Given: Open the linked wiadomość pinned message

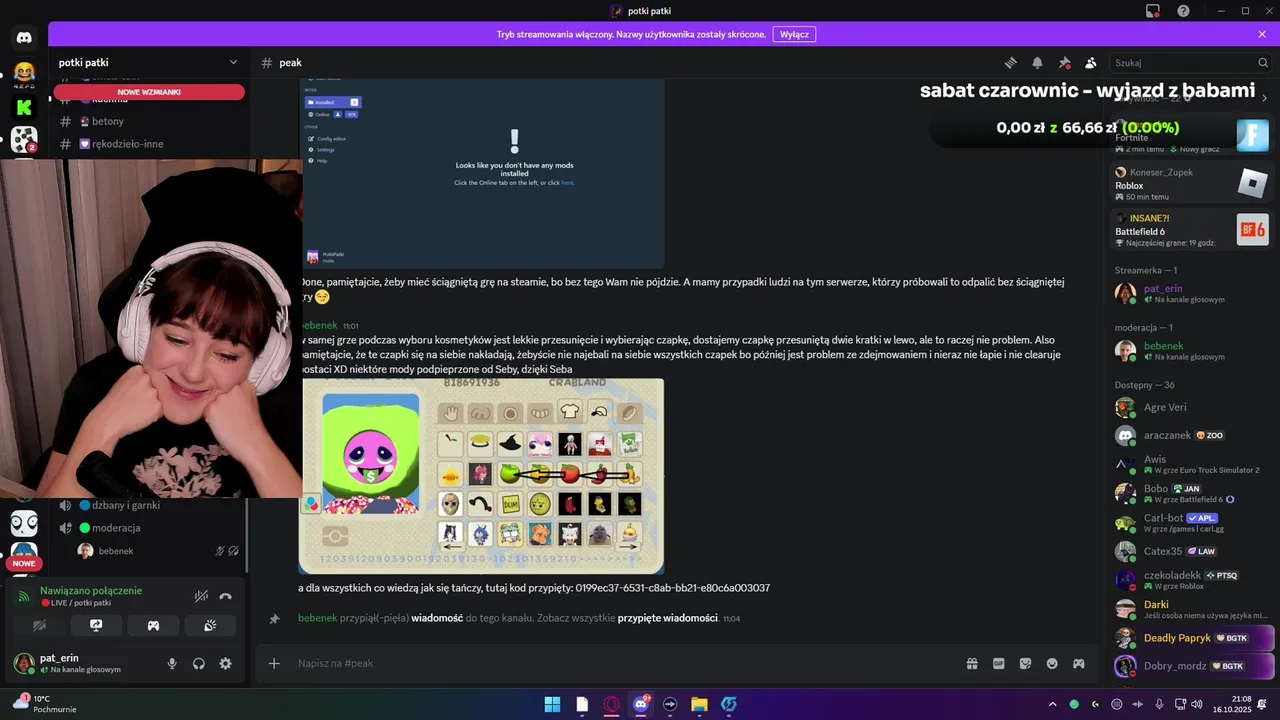Looking at the screenshot, I should point(437,618).
